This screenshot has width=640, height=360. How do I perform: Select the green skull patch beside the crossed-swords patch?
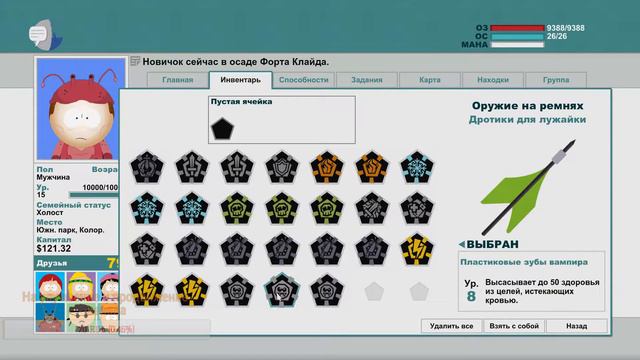[327, 209]
